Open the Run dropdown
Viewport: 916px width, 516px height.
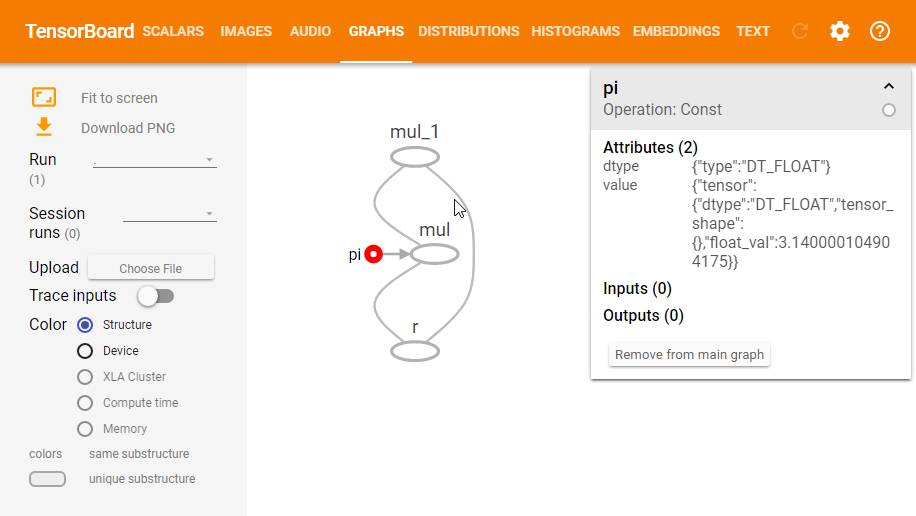(155, 160)
